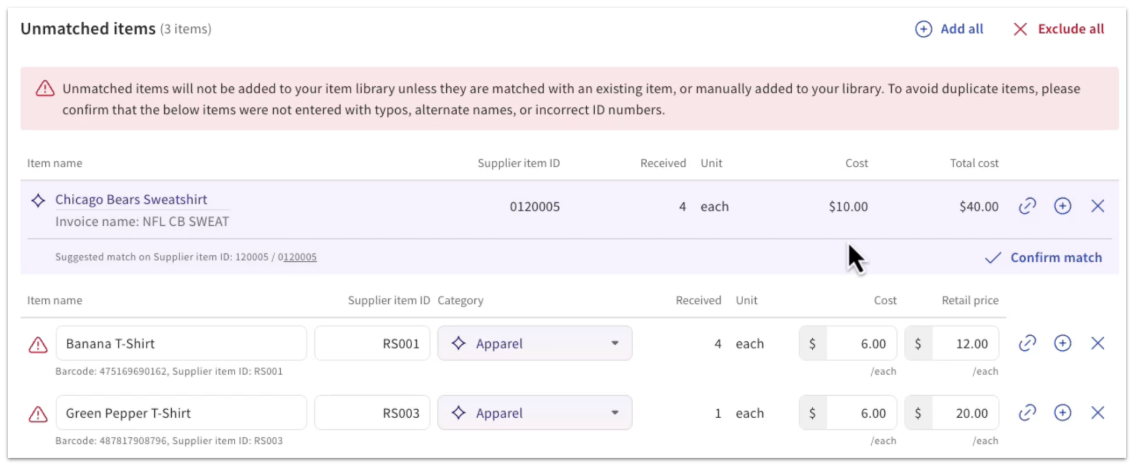Add Banana T-Shirt using plus icon

click(1062, 344)
